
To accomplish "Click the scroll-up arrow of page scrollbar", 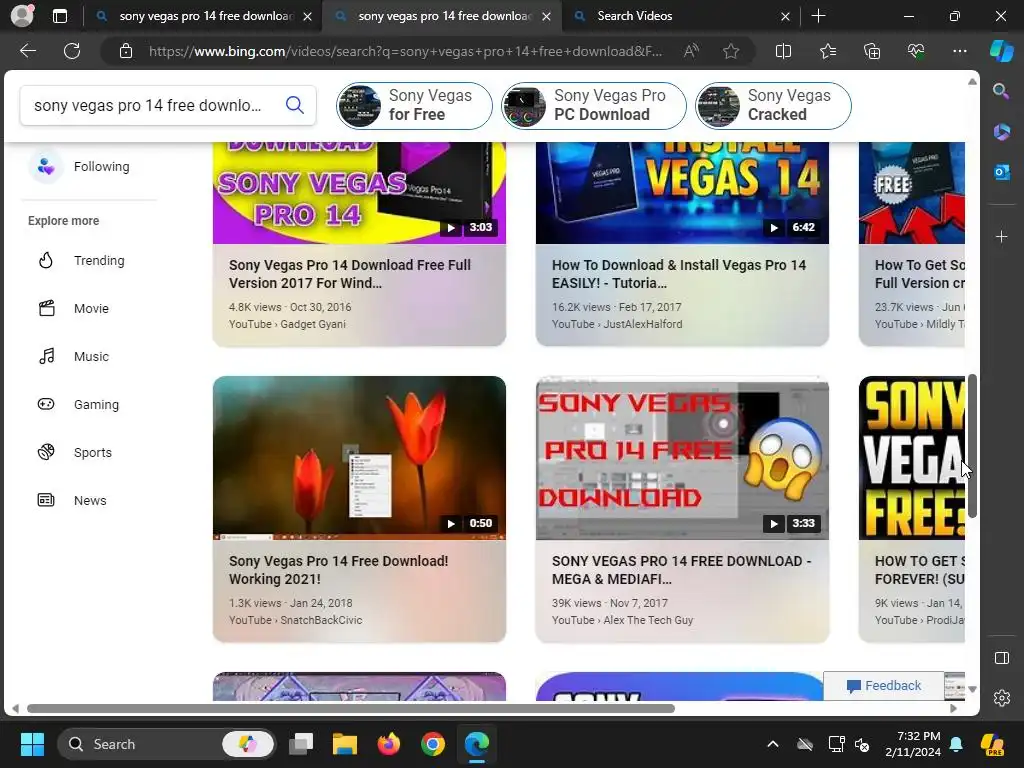I will click(x=972, y=82).
